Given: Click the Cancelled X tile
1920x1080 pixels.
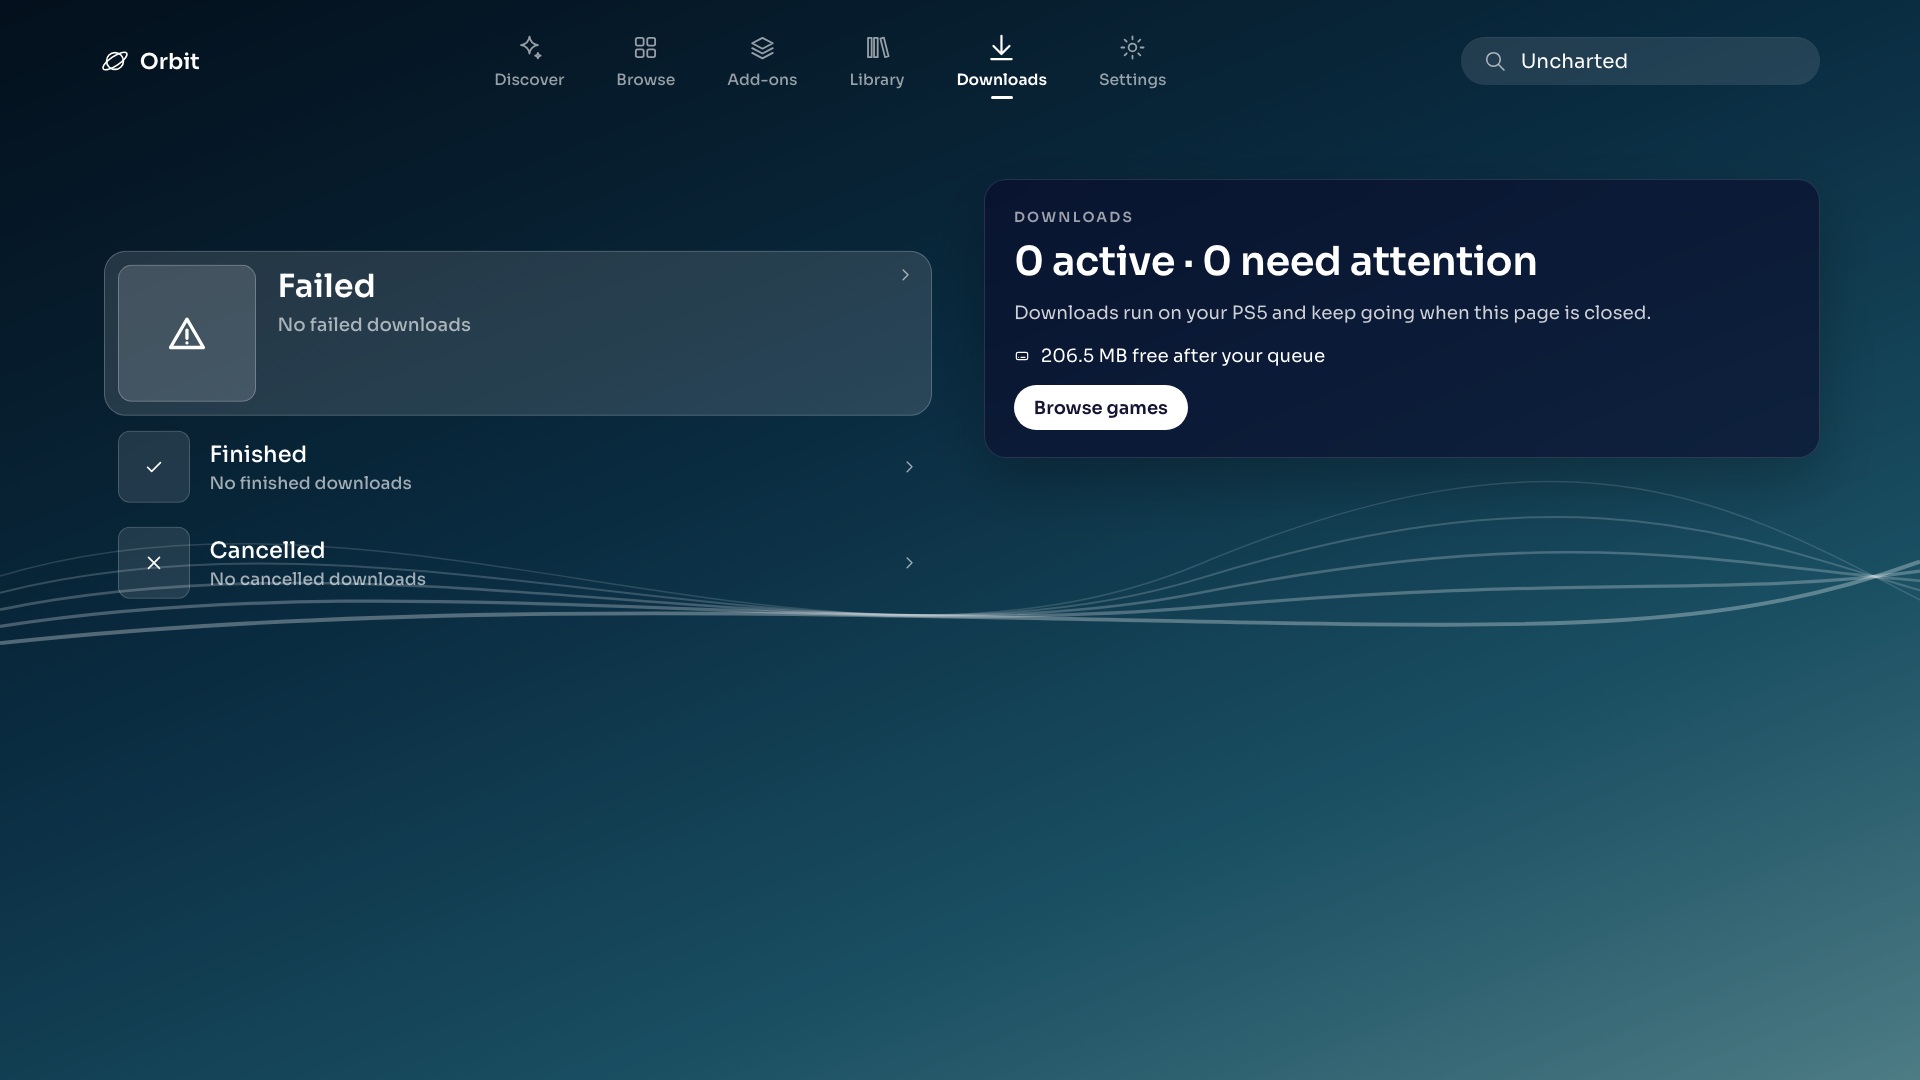Looking at the screenshot, I should (154, 563).
